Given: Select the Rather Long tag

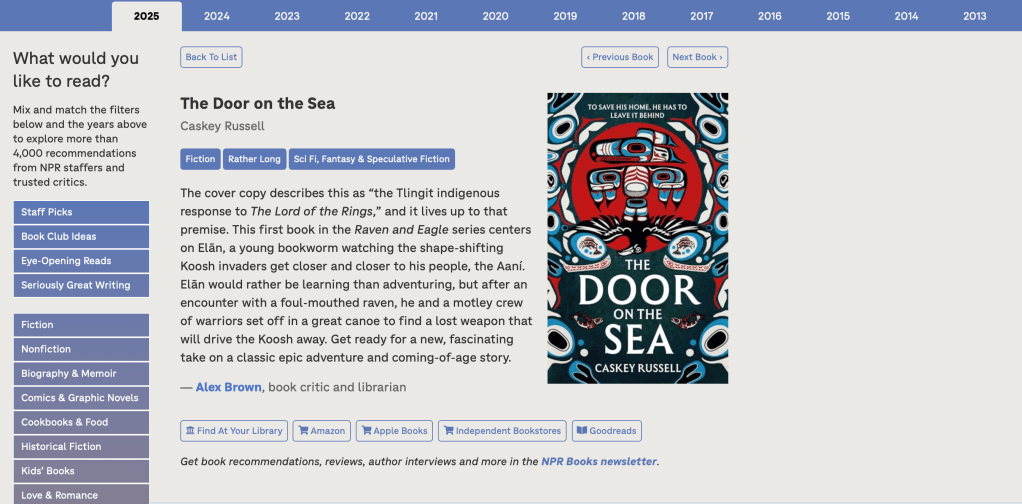Looking at the screenshot, I should (x=254, y=159).
